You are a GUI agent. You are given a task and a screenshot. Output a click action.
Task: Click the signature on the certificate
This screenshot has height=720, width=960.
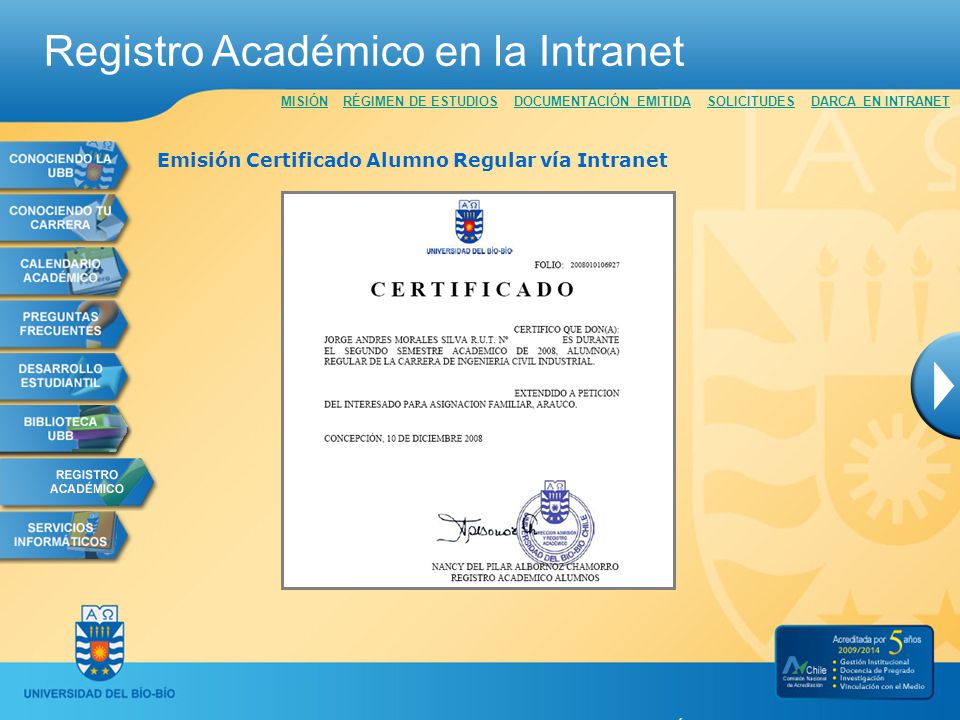click(487, 528)
